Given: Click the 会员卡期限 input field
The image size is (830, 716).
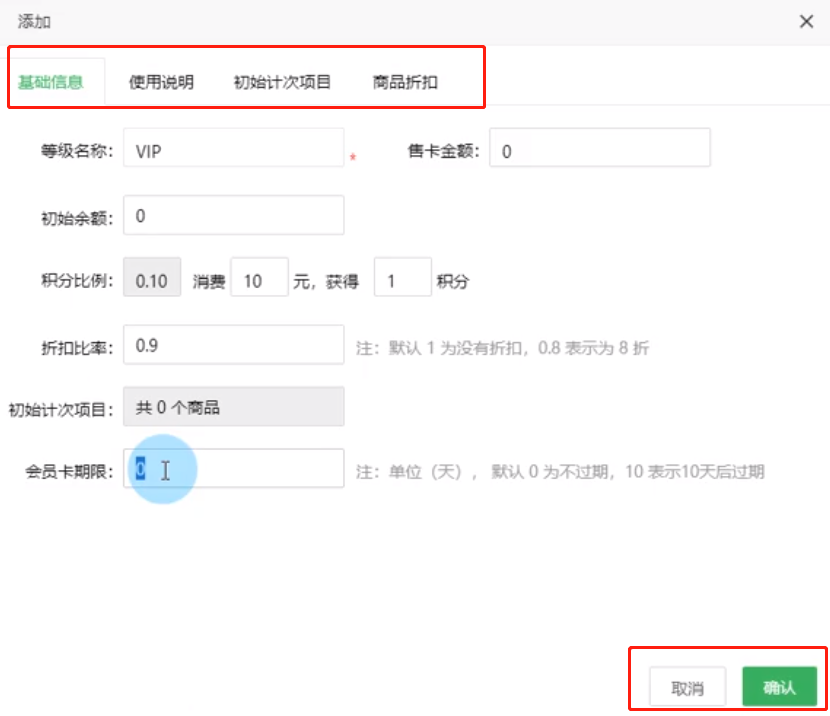Looking at the screenshot, I should click(x=233, y=468).
